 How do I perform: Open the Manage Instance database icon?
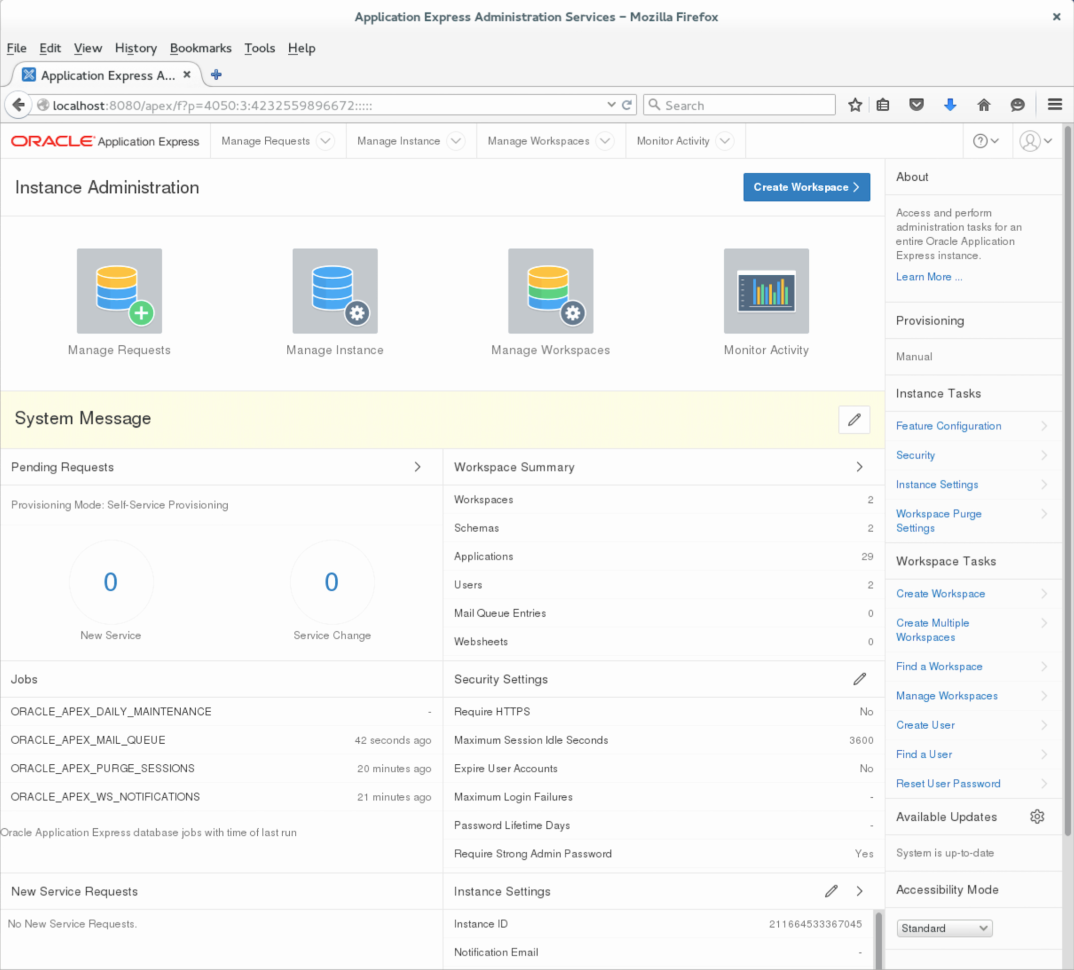tap(335, 291)
